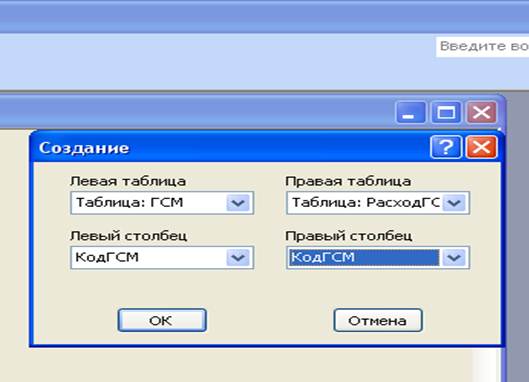This screenshot has width=529, height=382.
Task: Open the Правая таблица dropdown arrow
Action: tap(454, 203)
